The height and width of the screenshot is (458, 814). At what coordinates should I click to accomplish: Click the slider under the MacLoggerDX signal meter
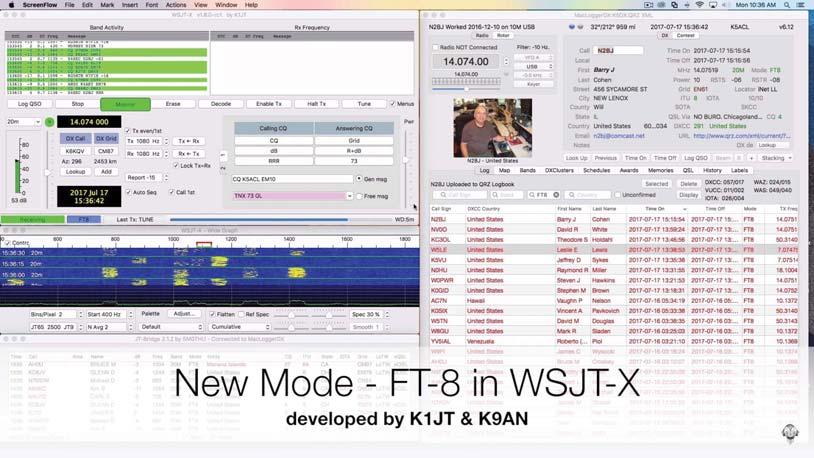[466, 89]
